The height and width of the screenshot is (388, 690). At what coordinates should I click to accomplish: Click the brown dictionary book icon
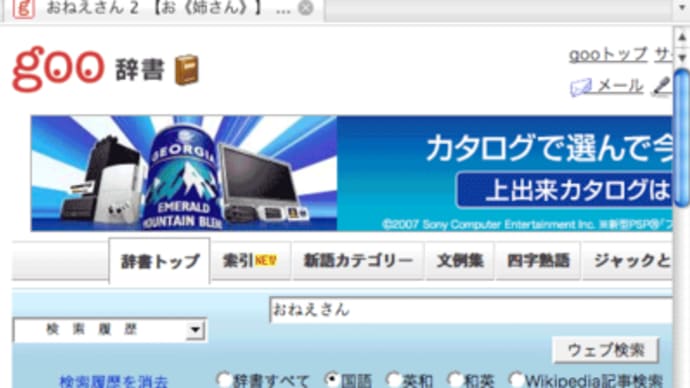pyautogui.click(x=187, y=70)
